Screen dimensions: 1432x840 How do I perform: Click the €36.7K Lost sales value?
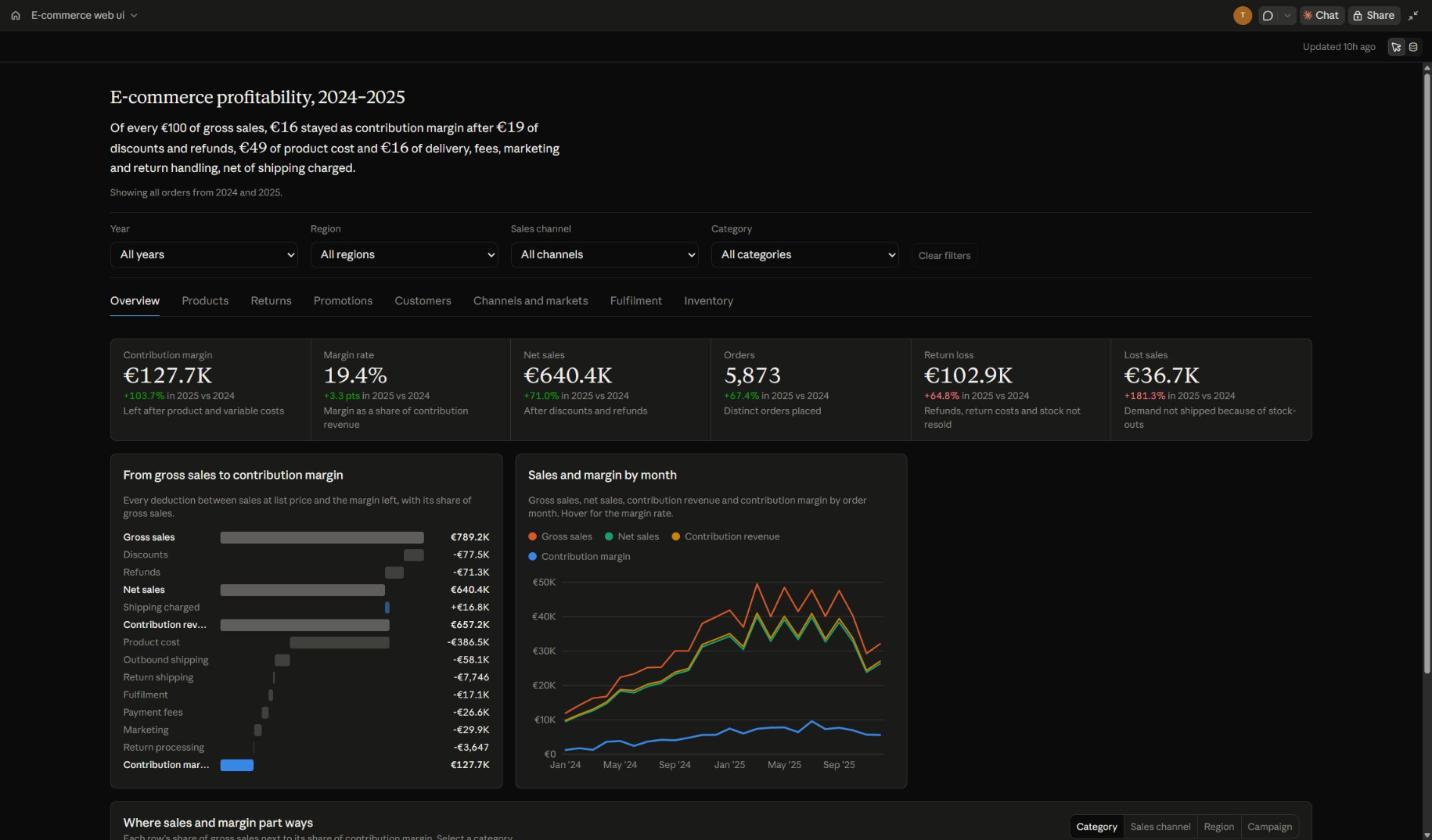(1162, 376)
